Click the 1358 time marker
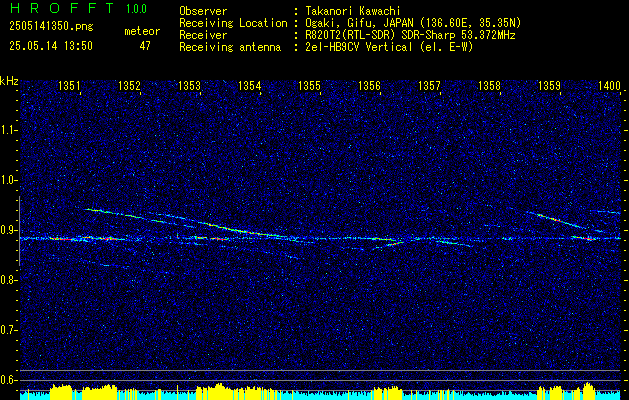The width and height of the screenshot is (629, 400). pos(490,85)
